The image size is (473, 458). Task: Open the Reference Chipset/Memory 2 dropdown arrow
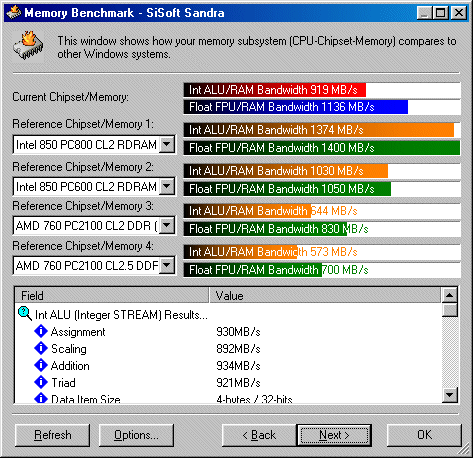(x=167, y=186)
